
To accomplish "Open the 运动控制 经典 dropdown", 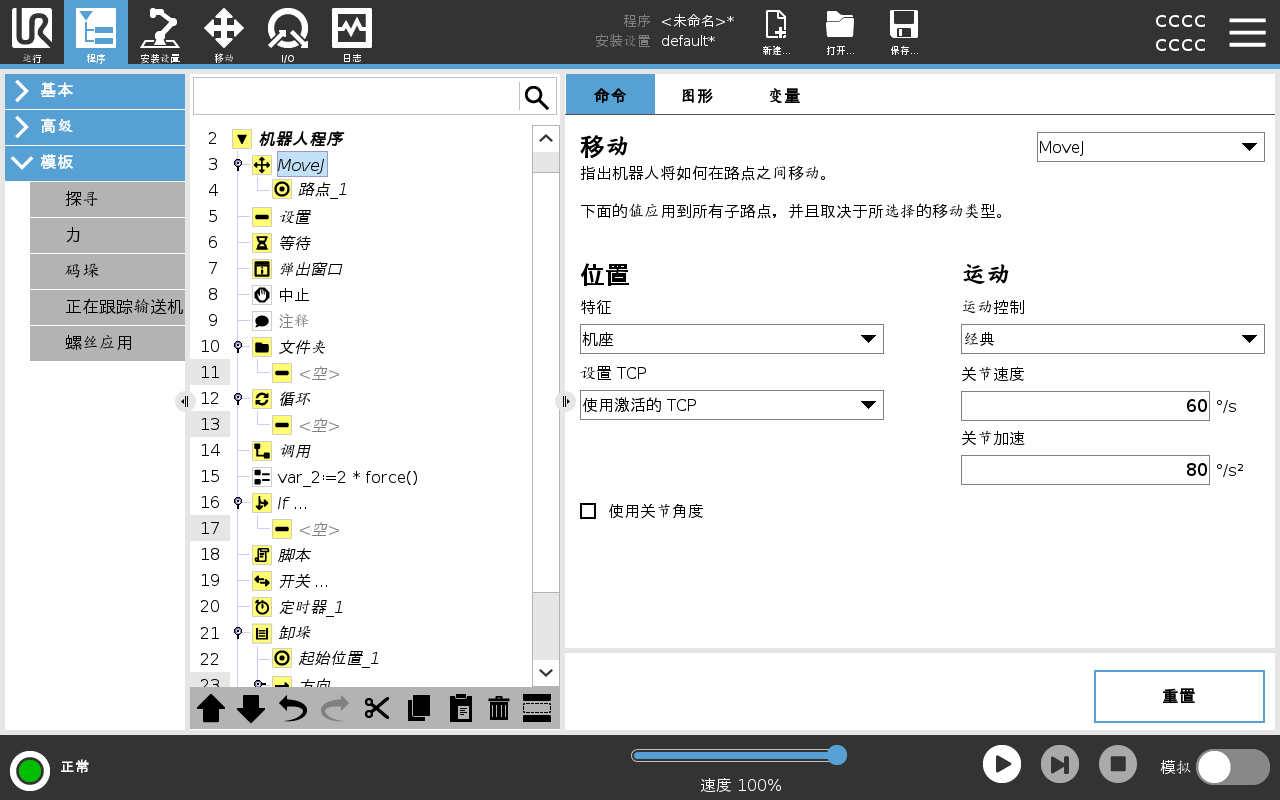I will pyautogui.click(x=1112, y=339).
